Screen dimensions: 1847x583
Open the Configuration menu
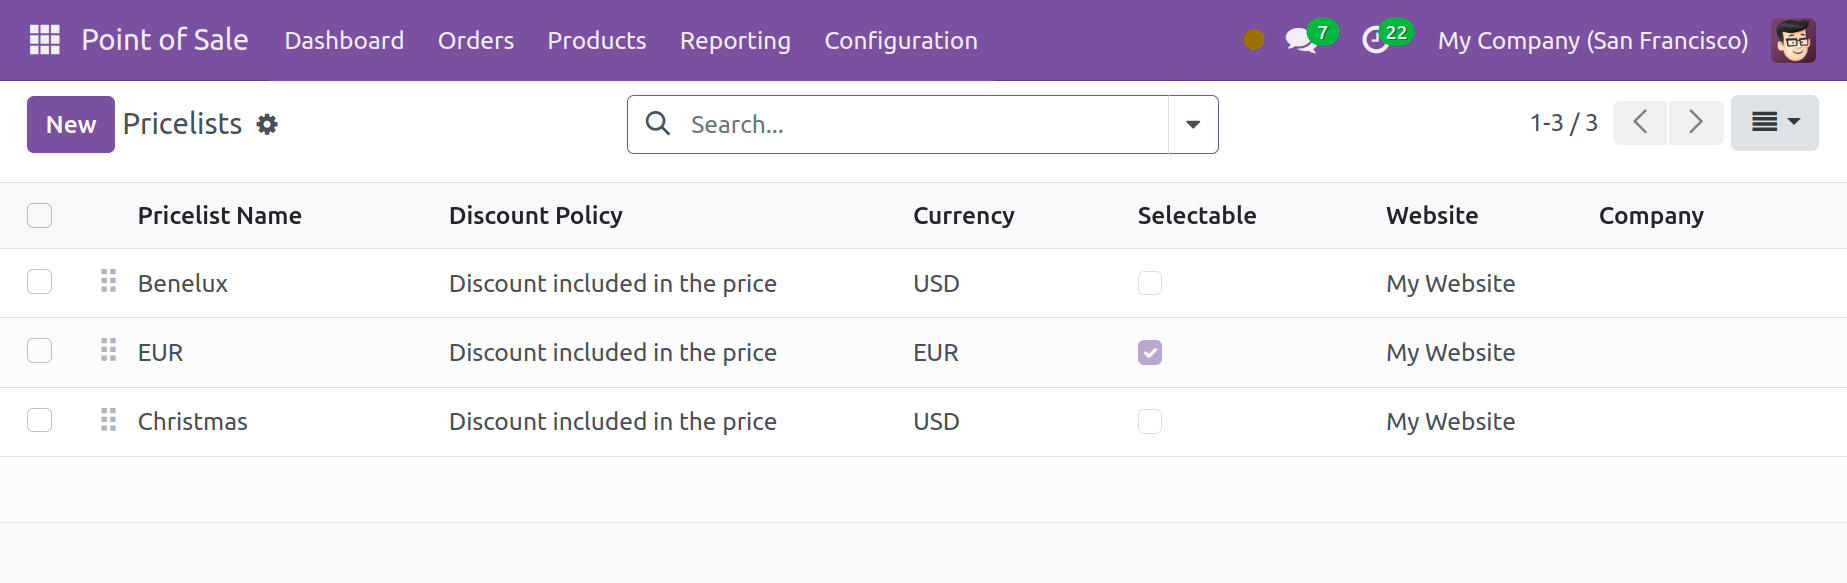900,40
